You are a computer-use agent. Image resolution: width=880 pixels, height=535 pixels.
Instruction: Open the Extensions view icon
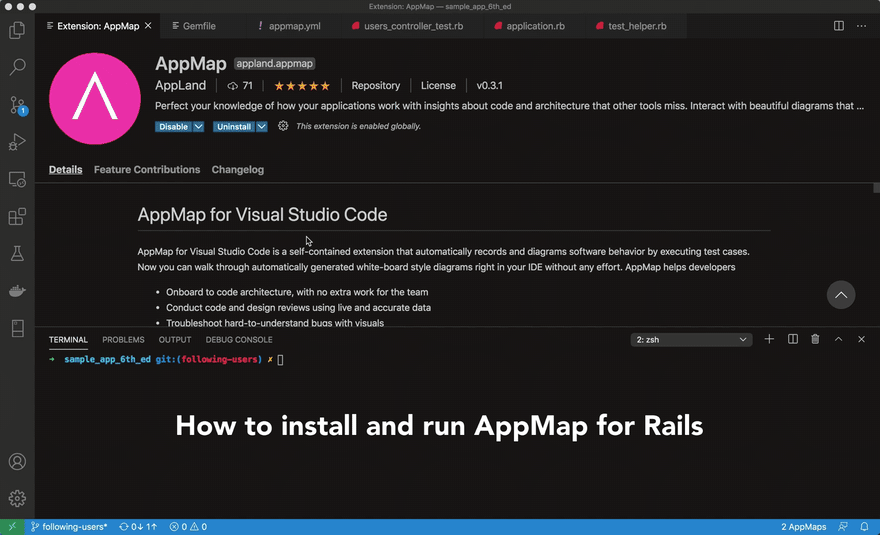17,216
